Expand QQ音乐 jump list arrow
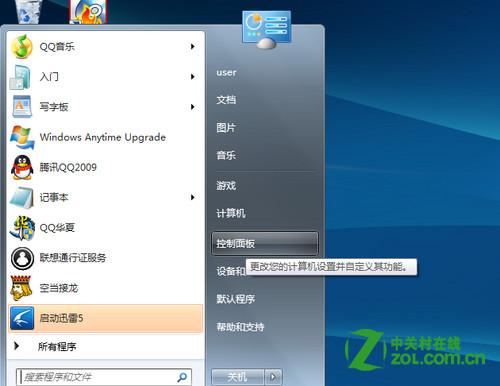This screenshot has height=386, width=500. pos(193,46)
